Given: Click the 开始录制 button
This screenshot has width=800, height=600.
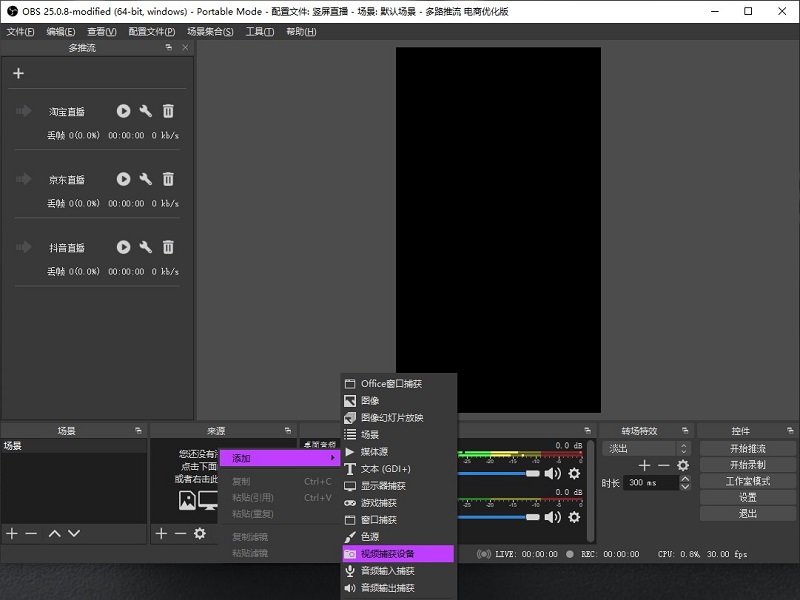Looking at the screenshot, I should 748,464.
